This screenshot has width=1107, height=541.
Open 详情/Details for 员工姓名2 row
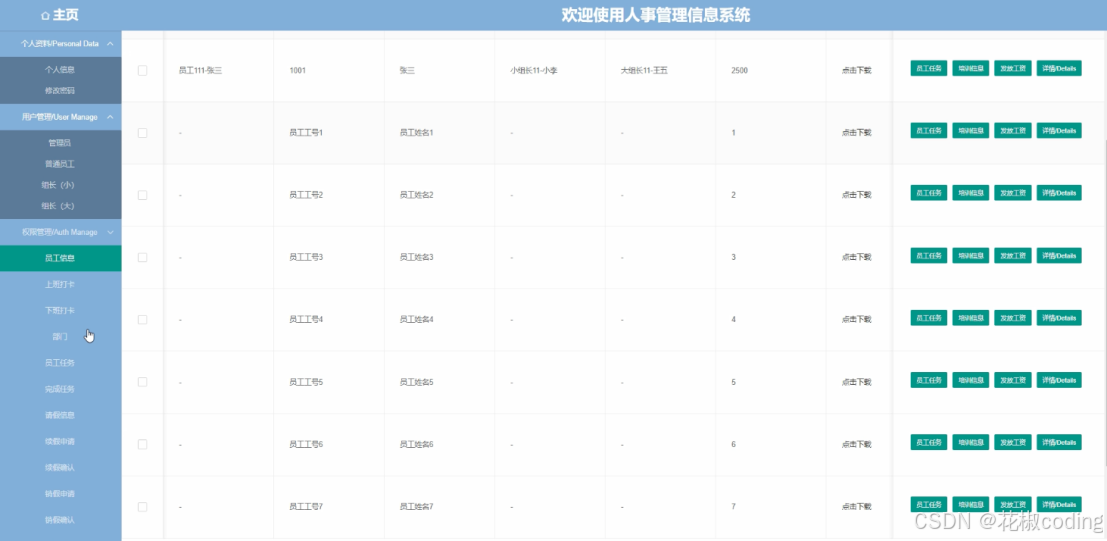(1059, 193)
